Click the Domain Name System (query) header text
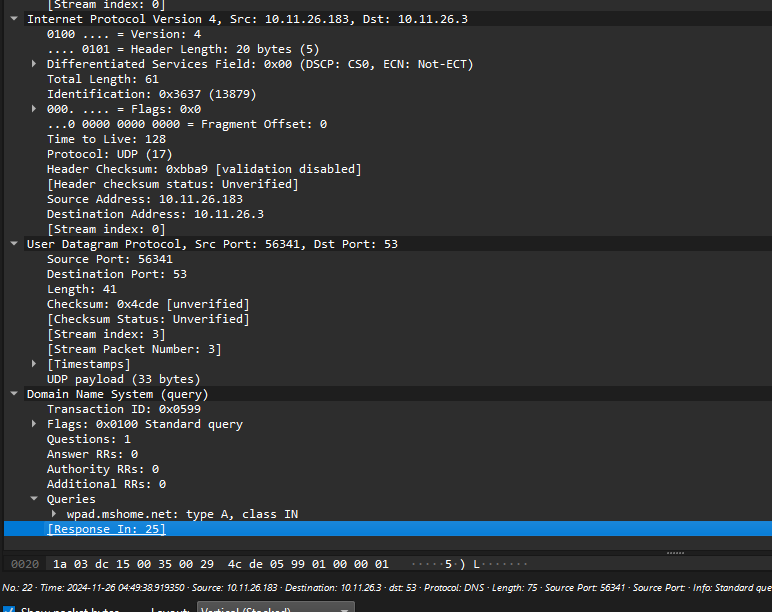This screenshot has width=772, height=612. (118, 394)
